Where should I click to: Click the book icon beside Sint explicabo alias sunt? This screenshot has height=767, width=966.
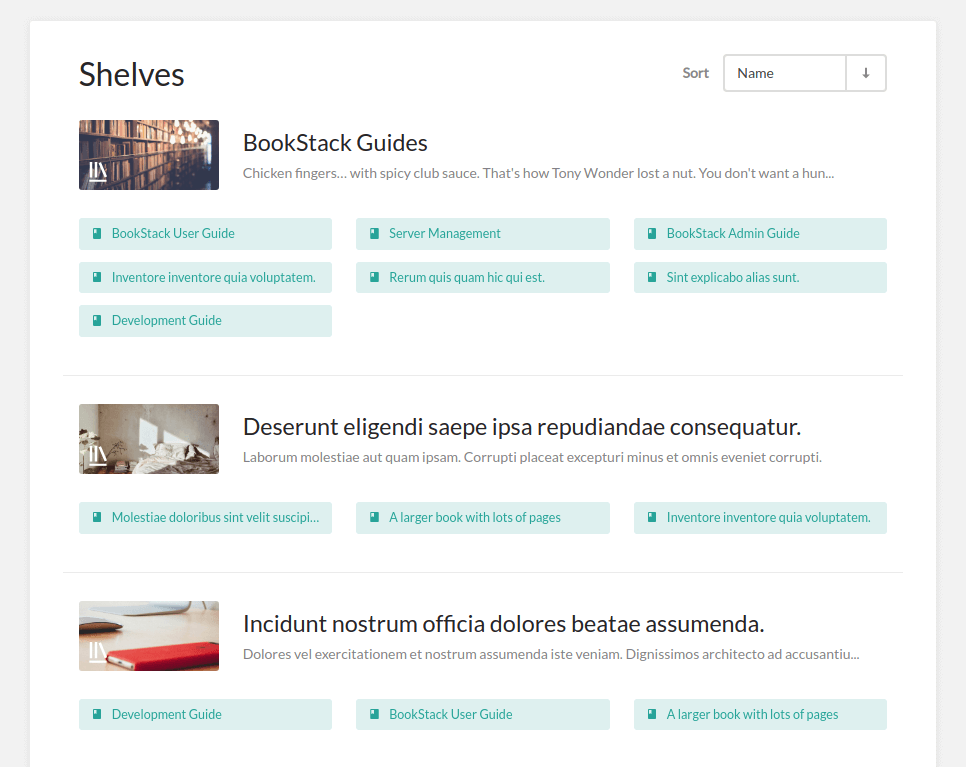(x=652, y=277)
